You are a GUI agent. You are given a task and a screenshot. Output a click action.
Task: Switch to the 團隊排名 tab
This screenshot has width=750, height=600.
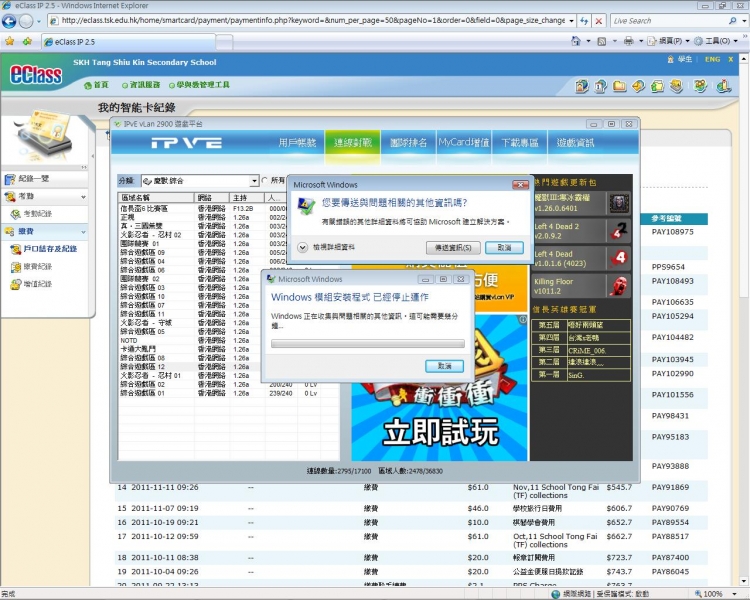tap(408, 143)
